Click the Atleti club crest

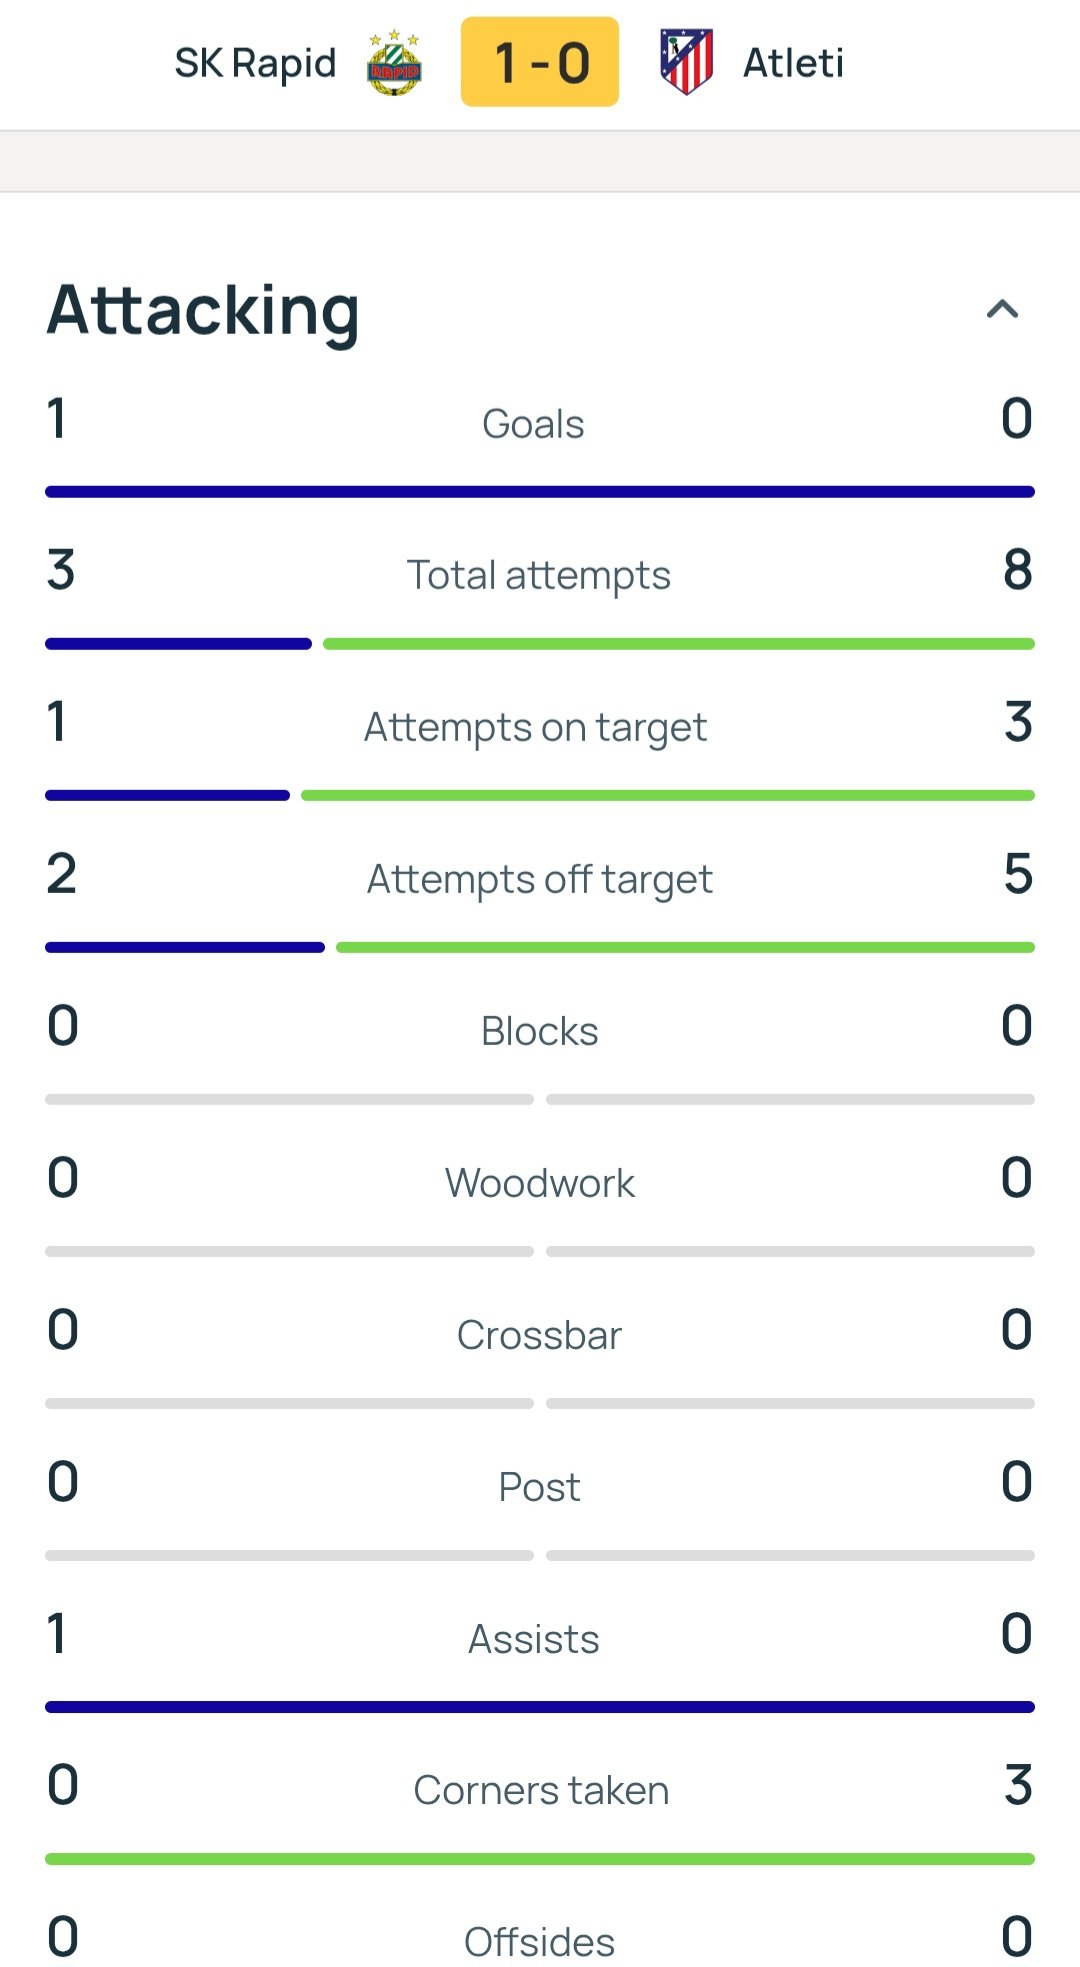tap(686, 62)
